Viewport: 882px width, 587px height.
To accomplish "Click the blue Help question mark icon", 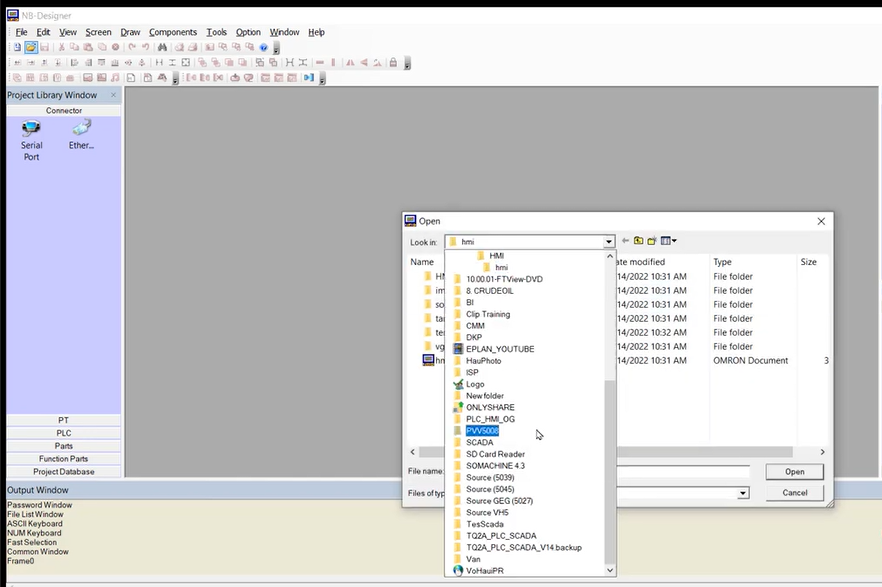I will click(264, 47).
